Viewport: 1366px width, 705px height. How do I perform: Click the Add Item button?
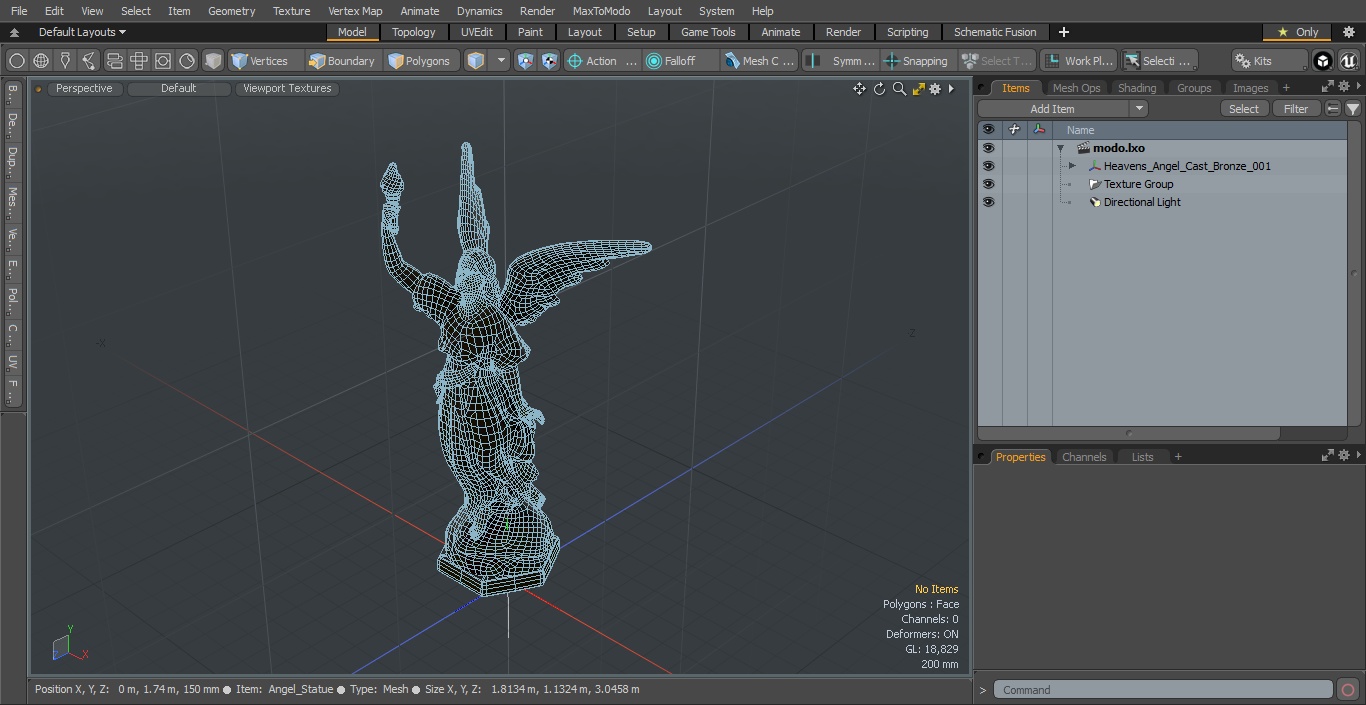(1054, 109)
